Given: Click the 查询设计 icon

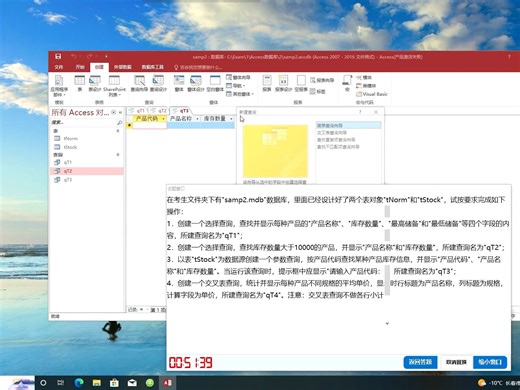Looking at the screenshot, I should (158, 83).
